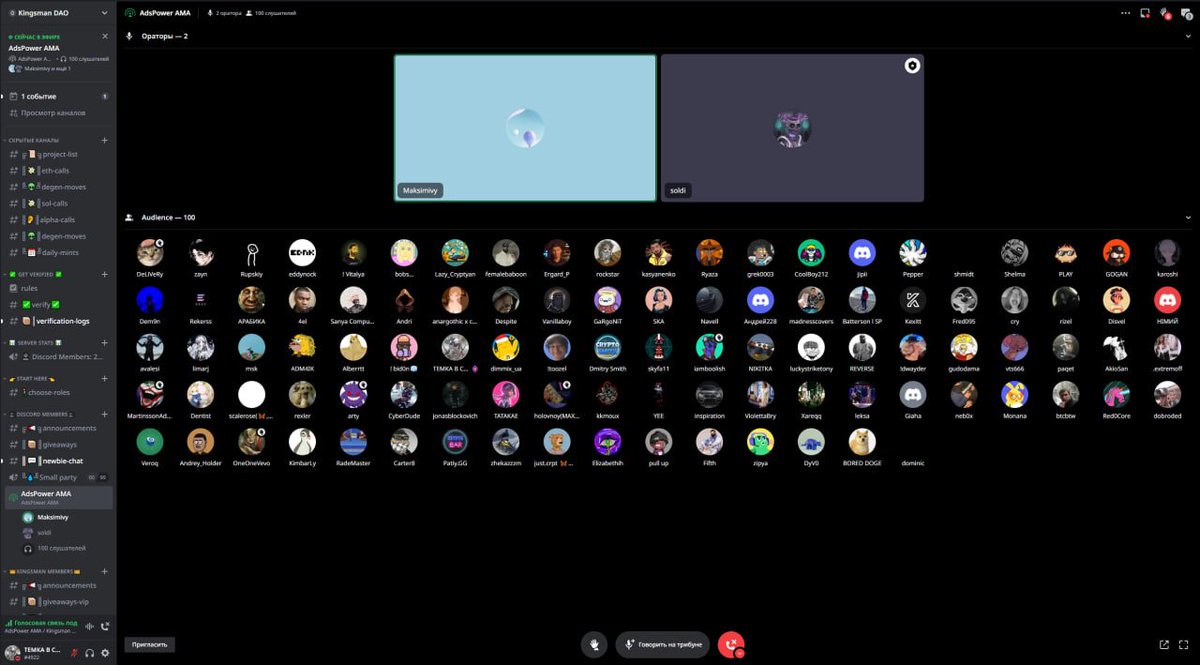Toggle noise suppression waveform icon
Viewport: 1200px width, 665px height.
pos(90,626)
